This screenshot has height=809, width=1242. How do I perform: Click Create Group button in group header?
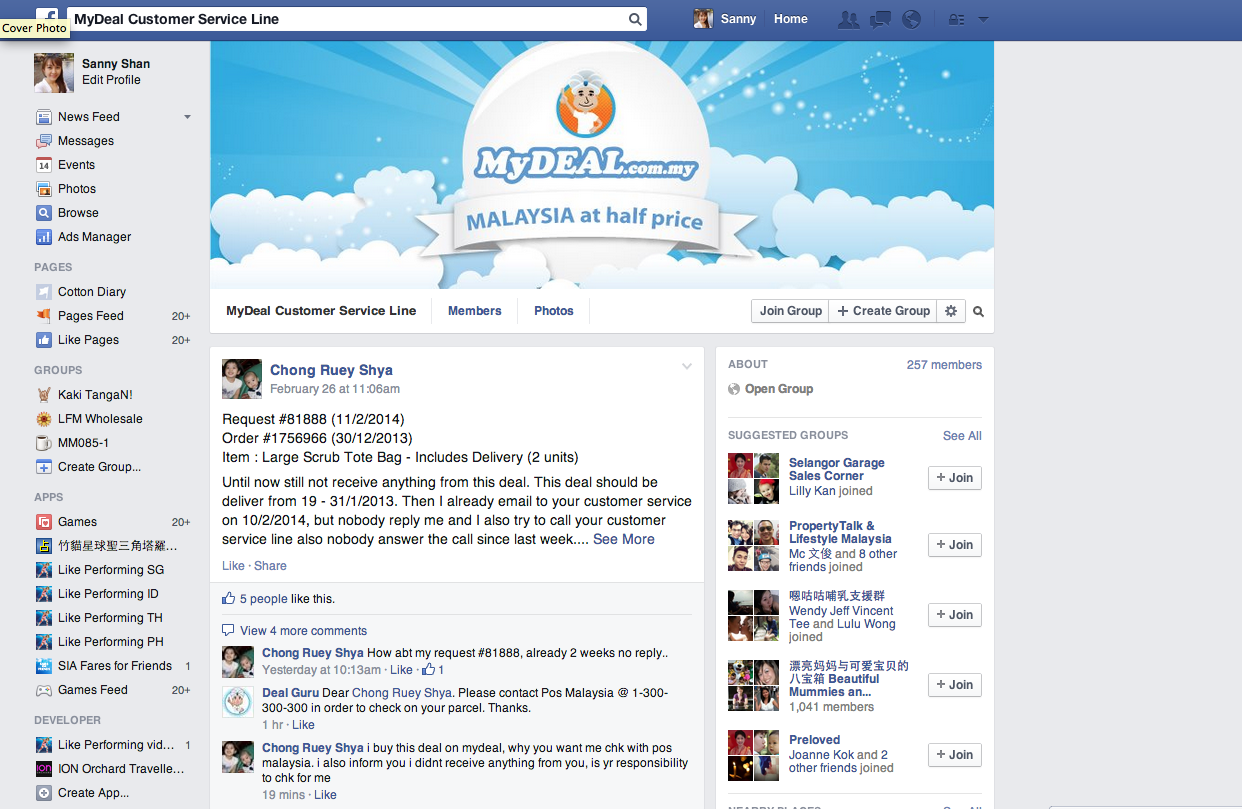(x=884, y=311)
